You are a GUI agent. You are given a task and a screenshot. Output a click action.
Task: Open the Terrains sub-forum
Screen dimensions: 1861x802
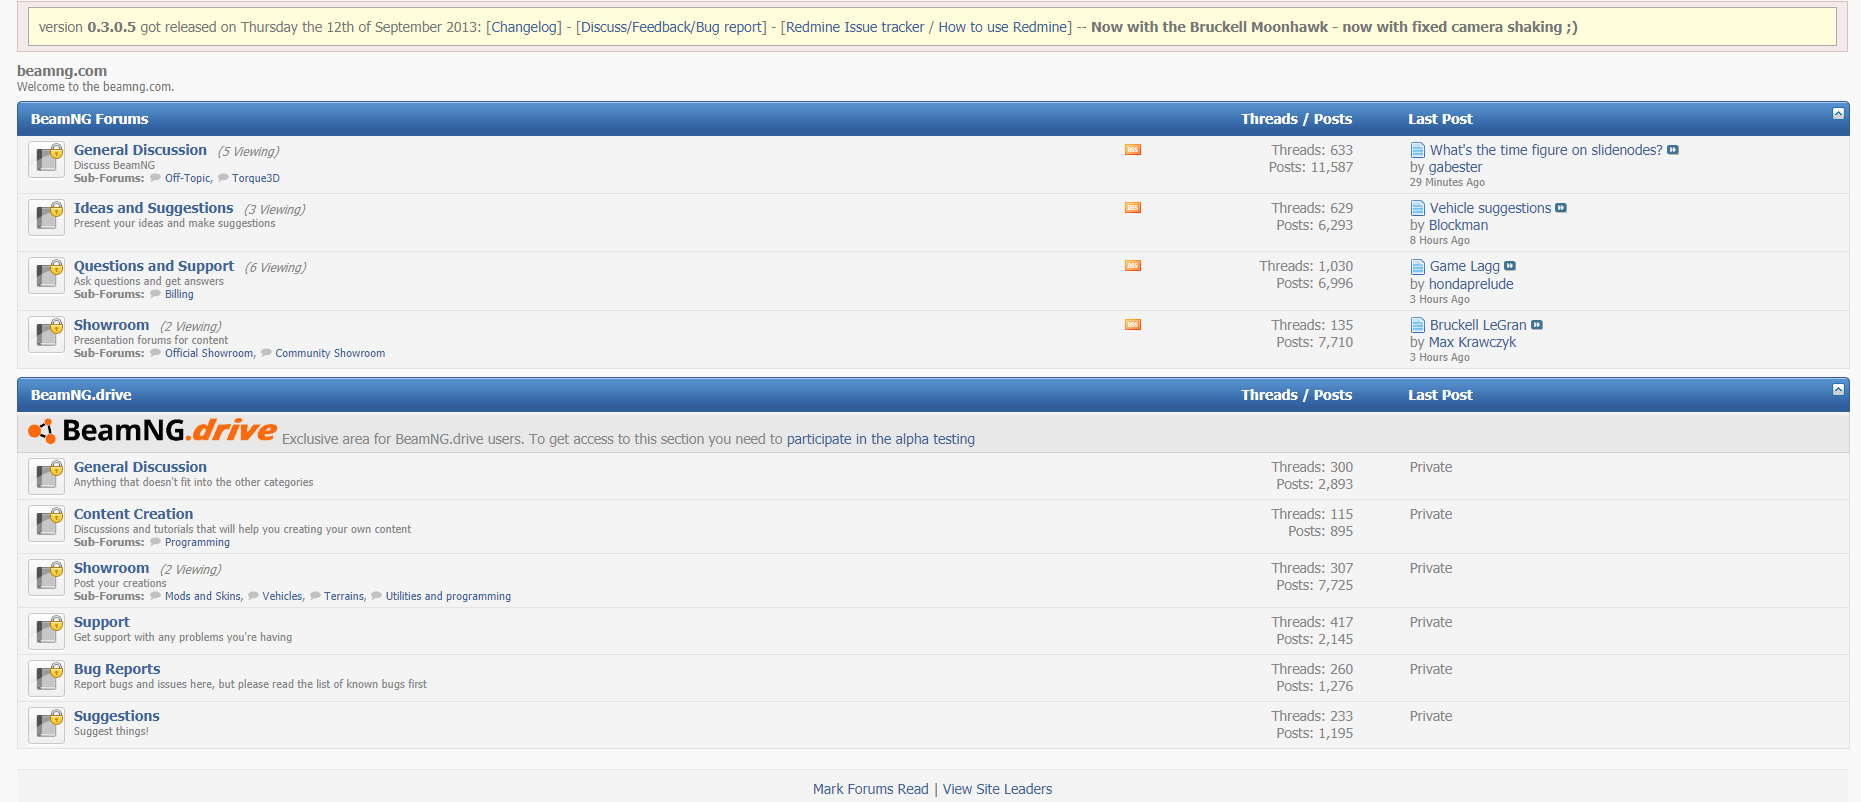tap(344, 596)
